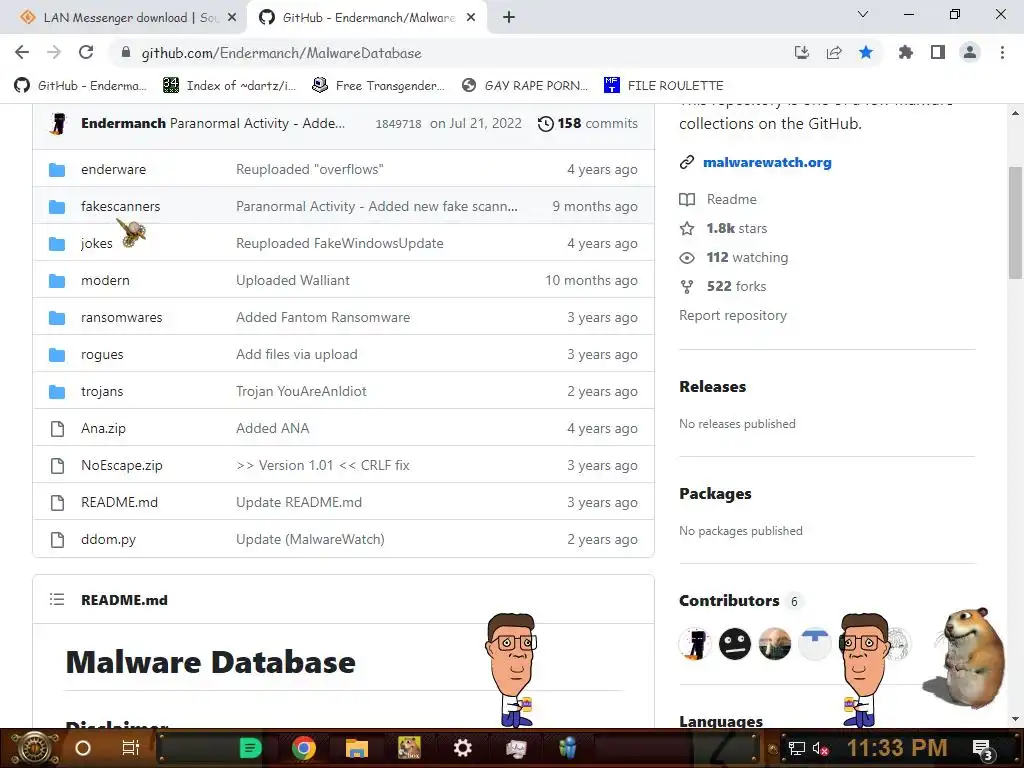
Task: Click Report repository
Action: click(733, 315)
